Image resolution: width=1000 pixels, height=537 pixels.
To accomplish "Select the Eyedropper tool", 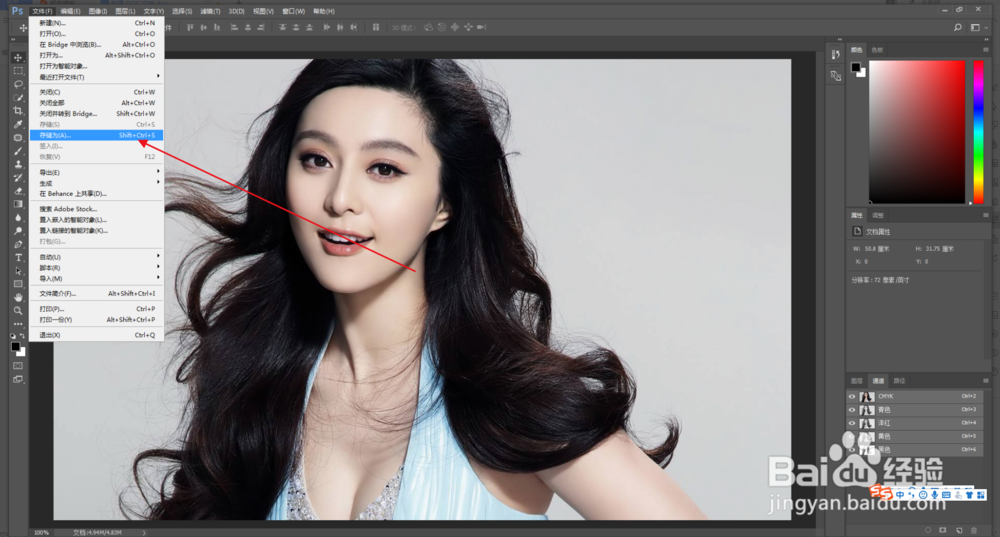I will click(x=18, y=124).
